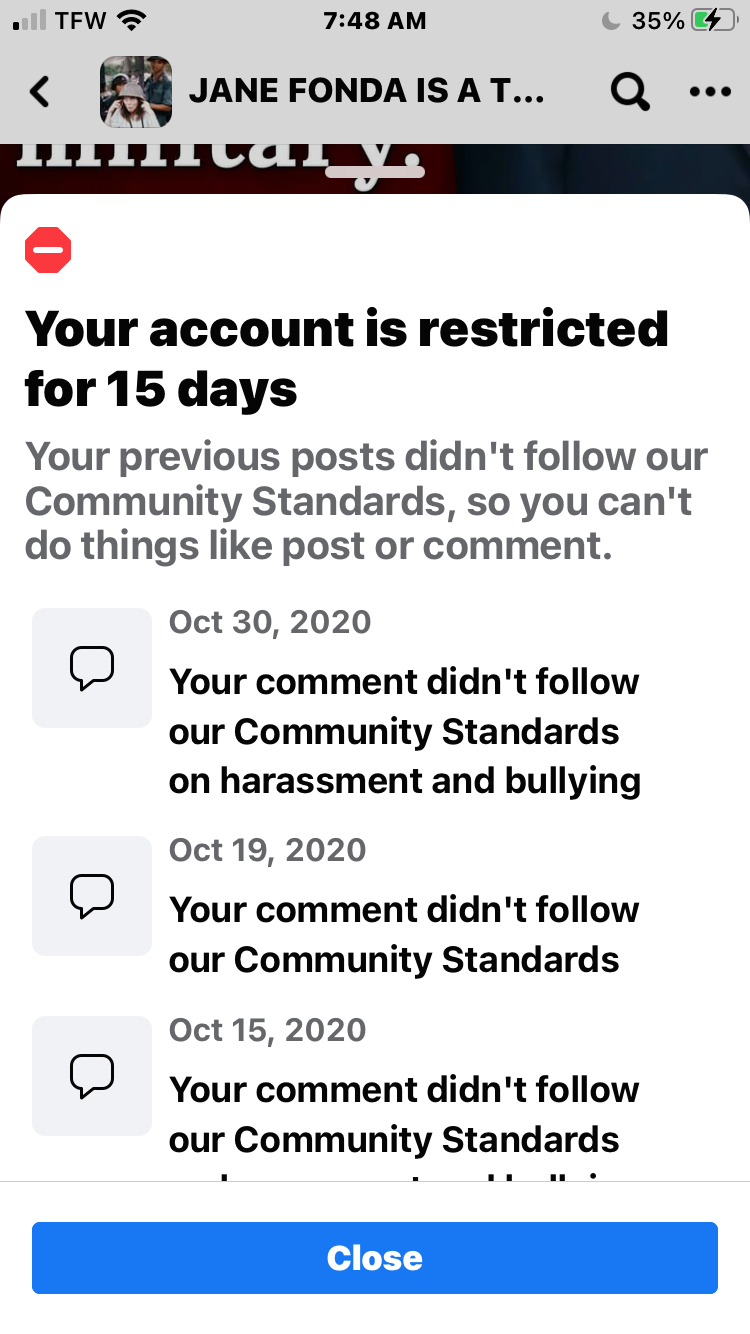Open the Oct 30 harassment and bullying violation
Viewport: 750px width, 1334px height.
pos(404,731)
